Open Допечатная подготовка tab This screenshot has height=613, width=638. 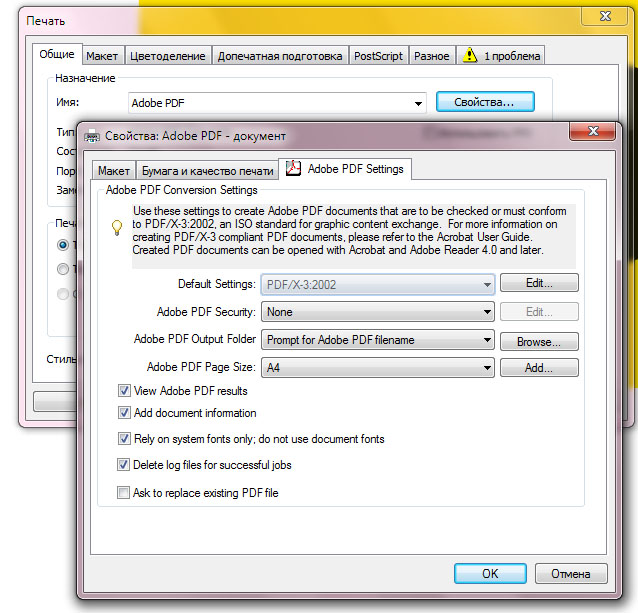coord(280,56)
